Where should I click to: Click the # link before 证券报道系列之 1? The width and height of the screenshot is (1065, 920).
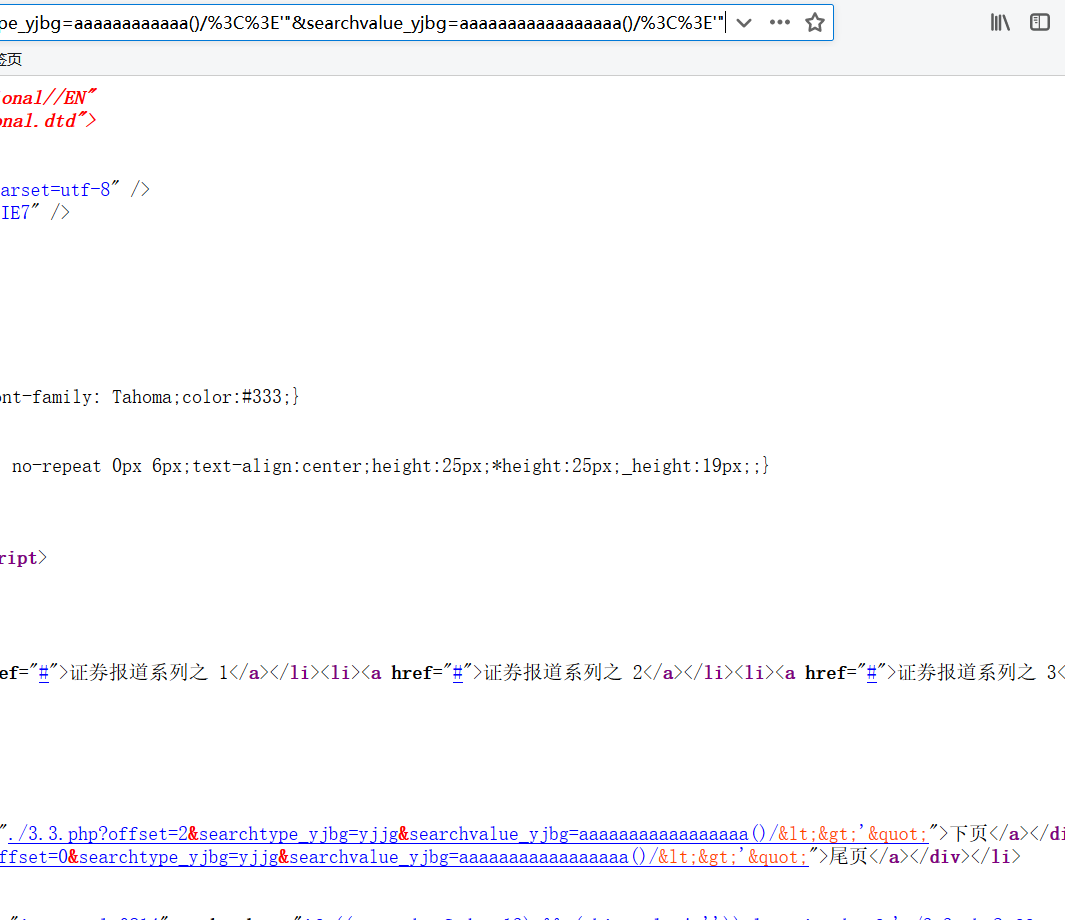click(44, 673)
